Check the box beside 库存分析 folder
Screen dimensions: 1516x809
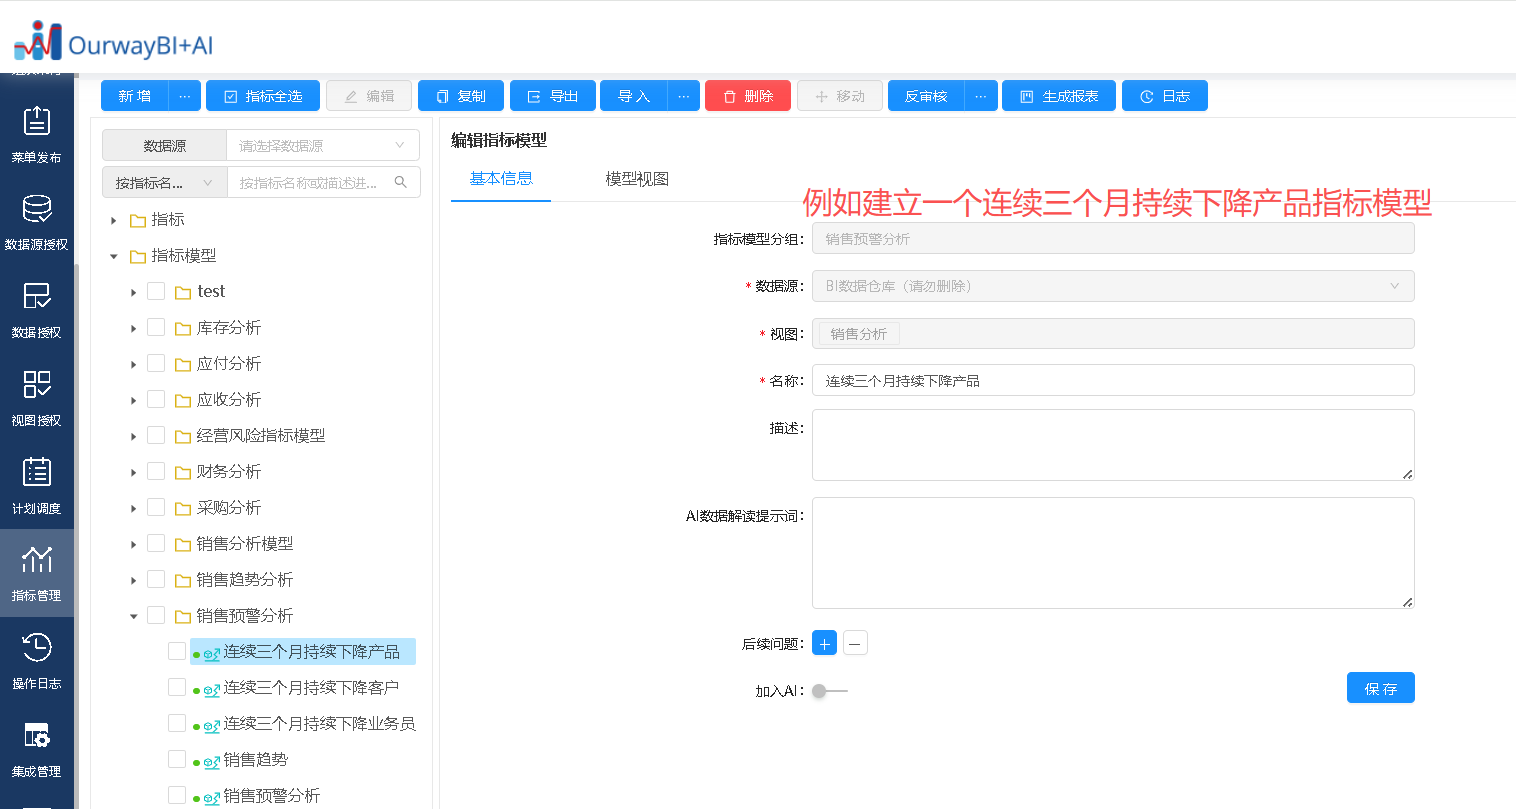pyautogui.click(x=156, y=327)
